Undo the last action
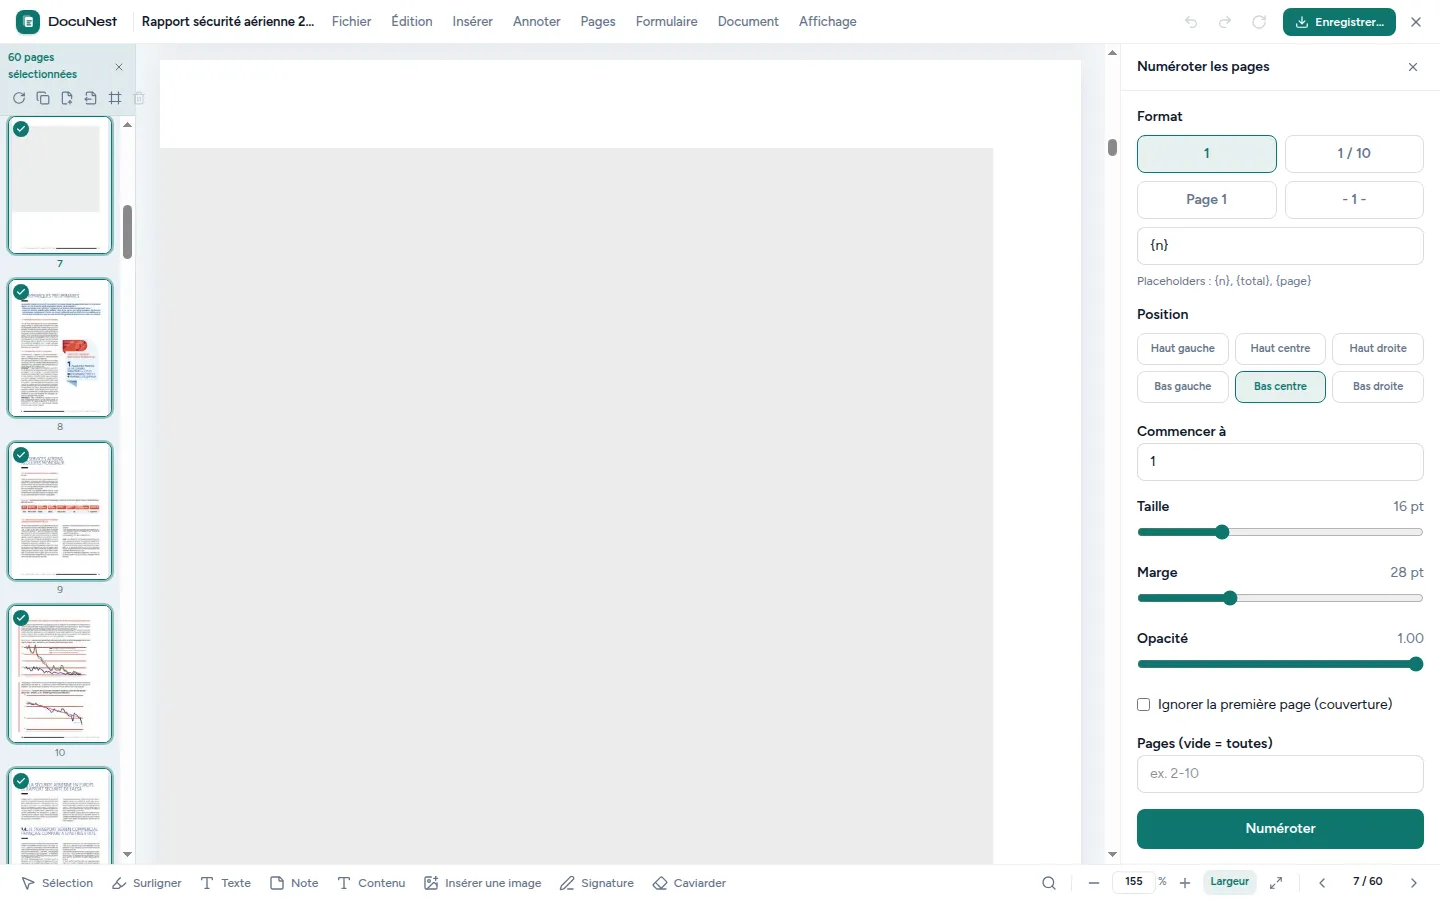Screen dimensions: 1440x900 [x=1191, y=22]
